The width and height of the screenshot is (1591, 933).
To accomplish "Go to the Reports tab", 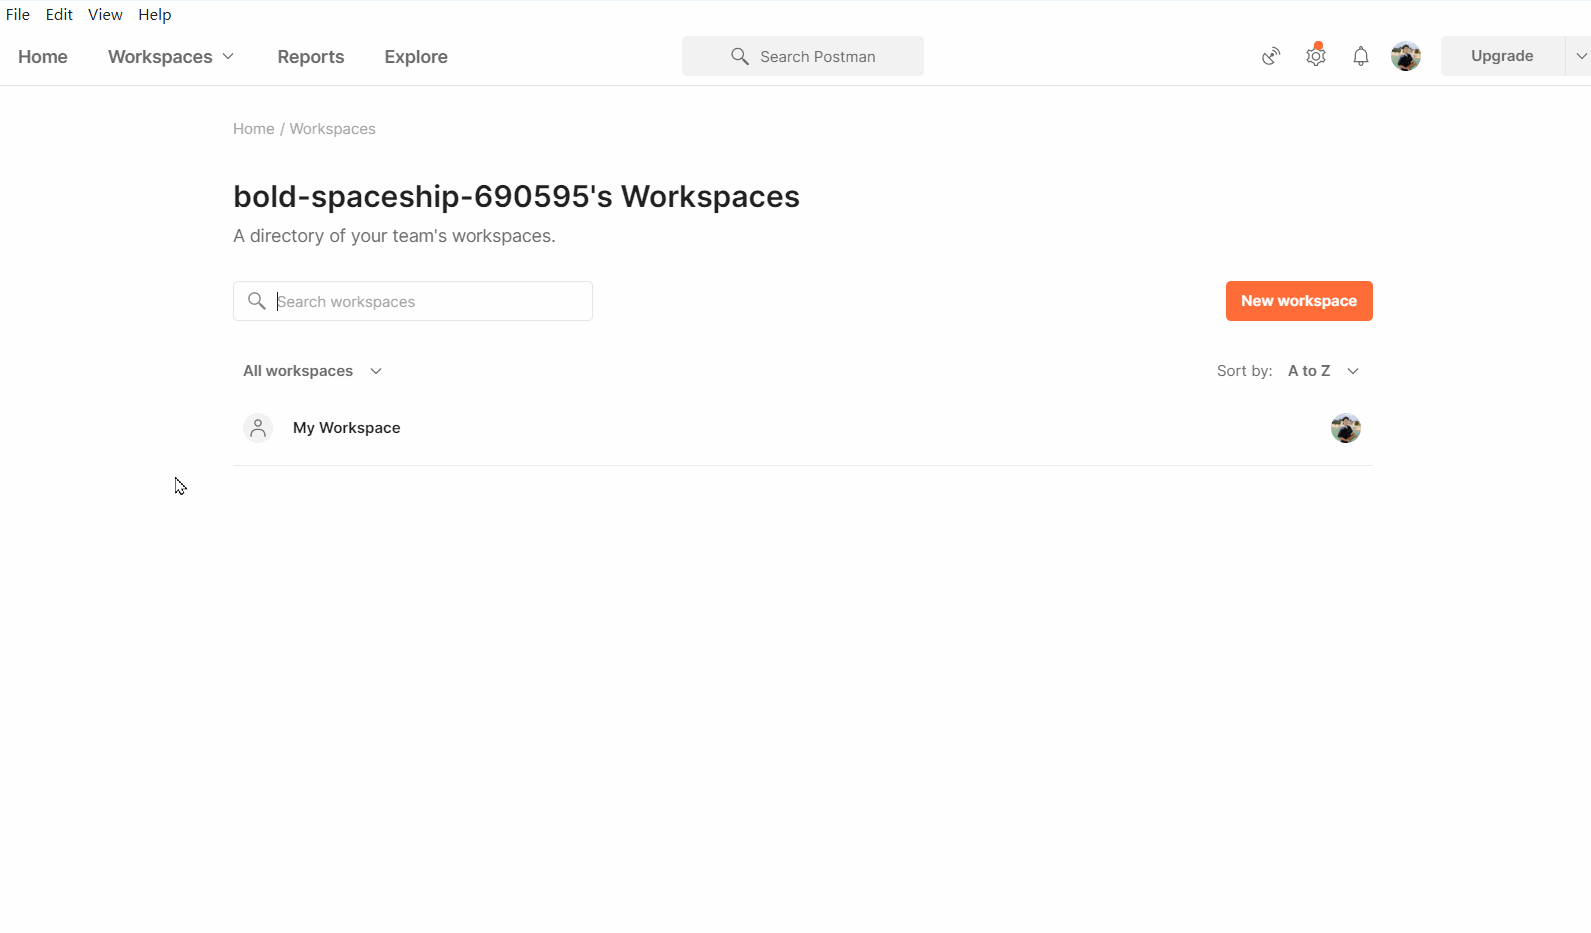I will [311, 57].
